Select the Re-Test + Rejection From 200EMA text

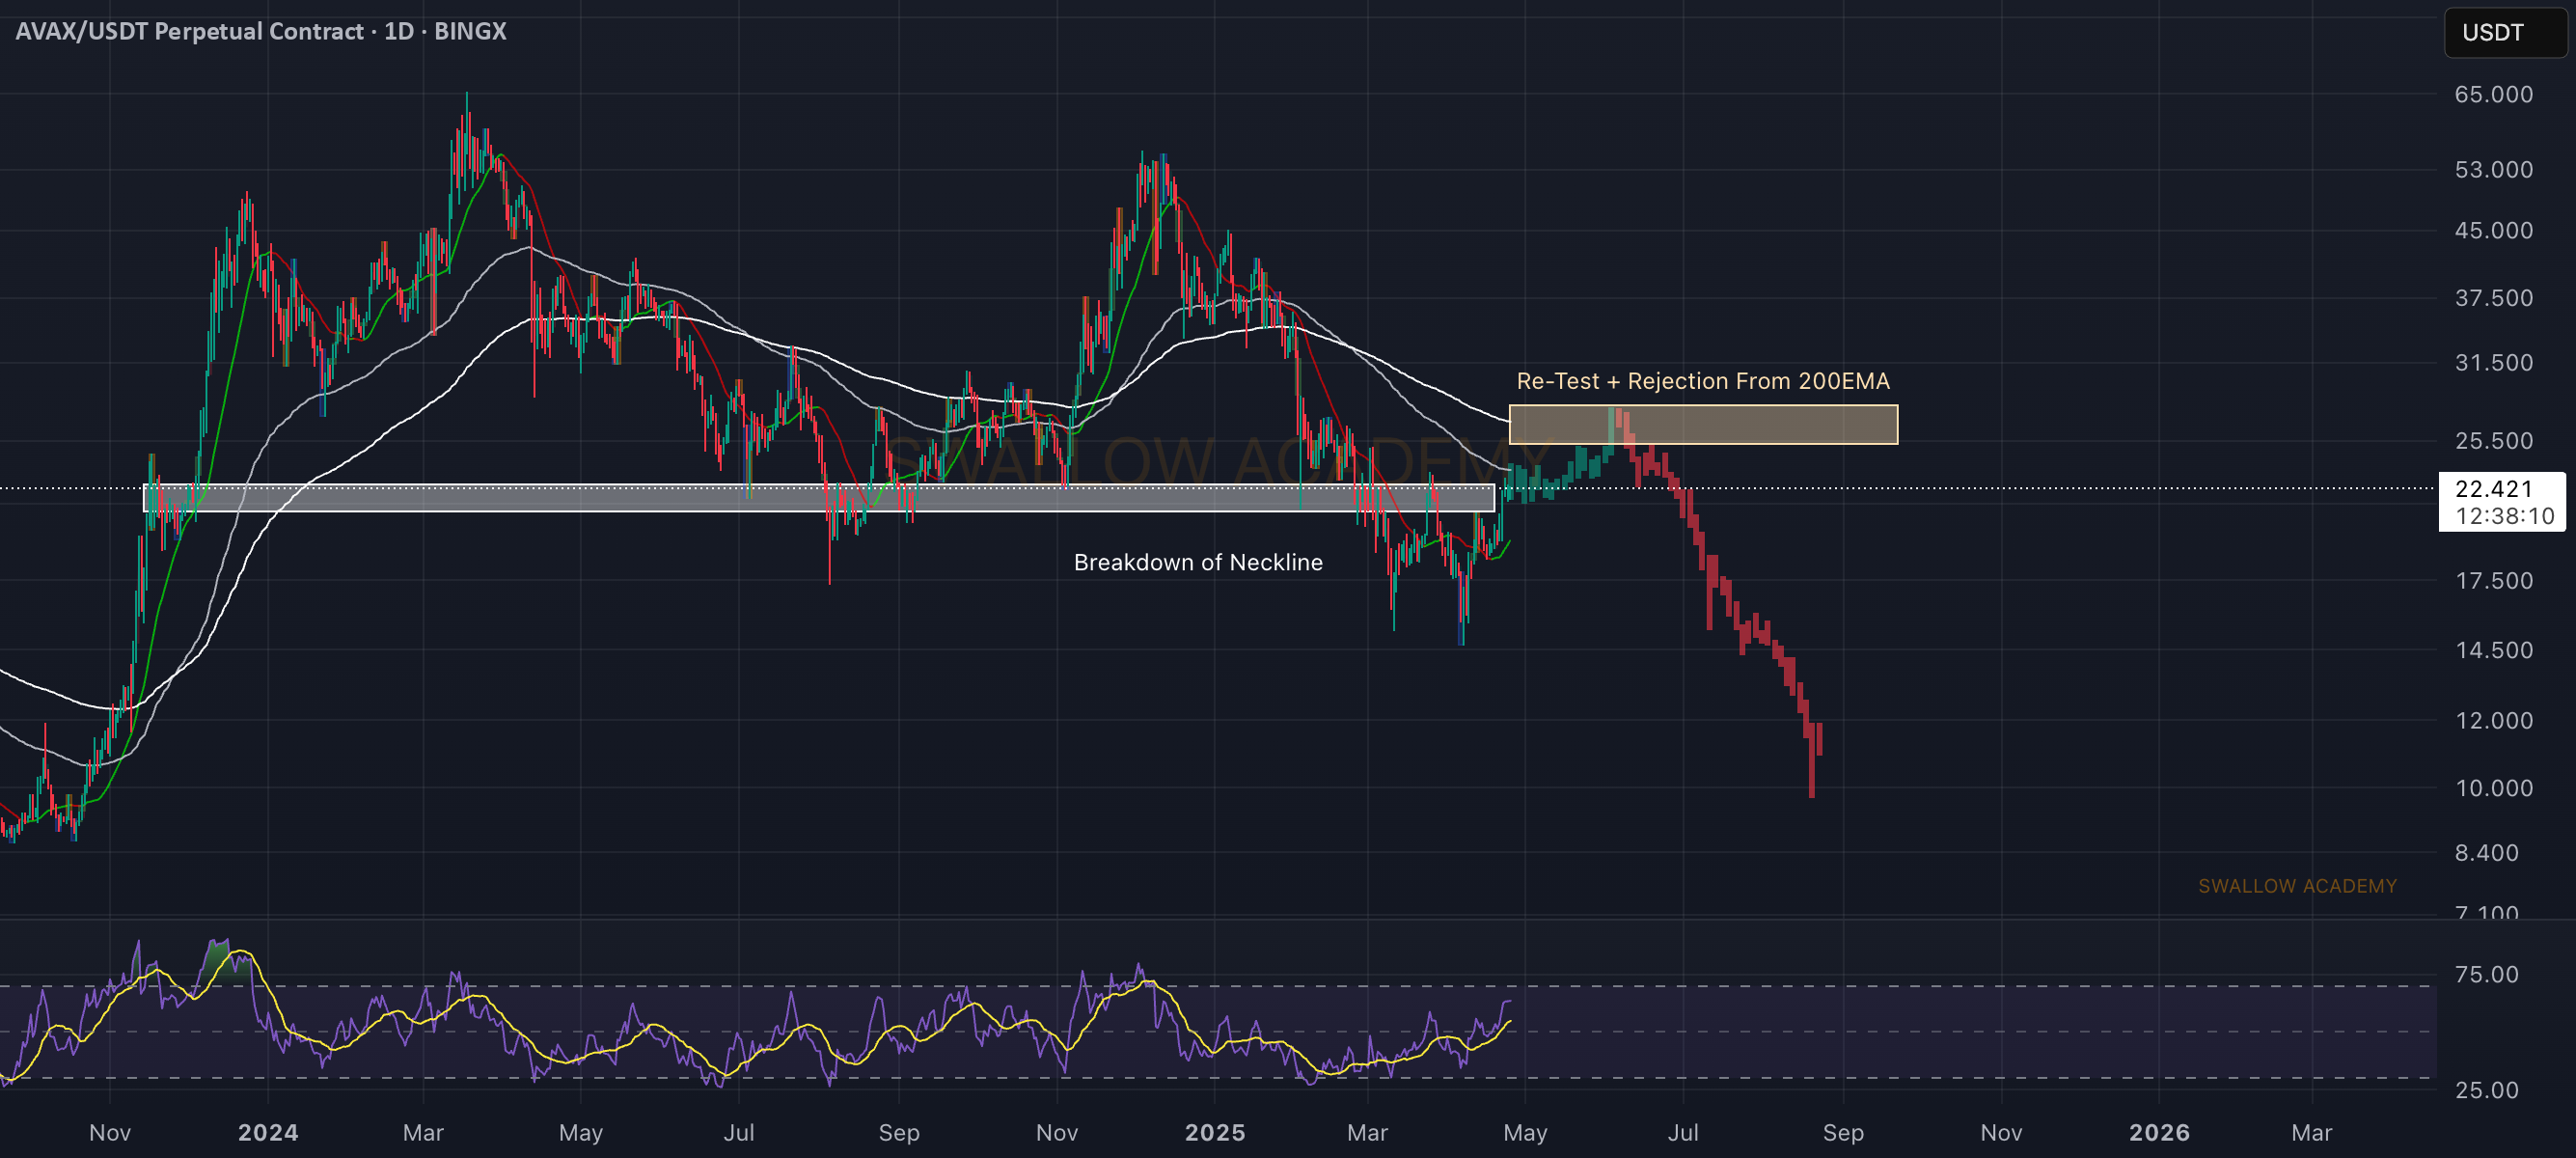pos(1703,381)
